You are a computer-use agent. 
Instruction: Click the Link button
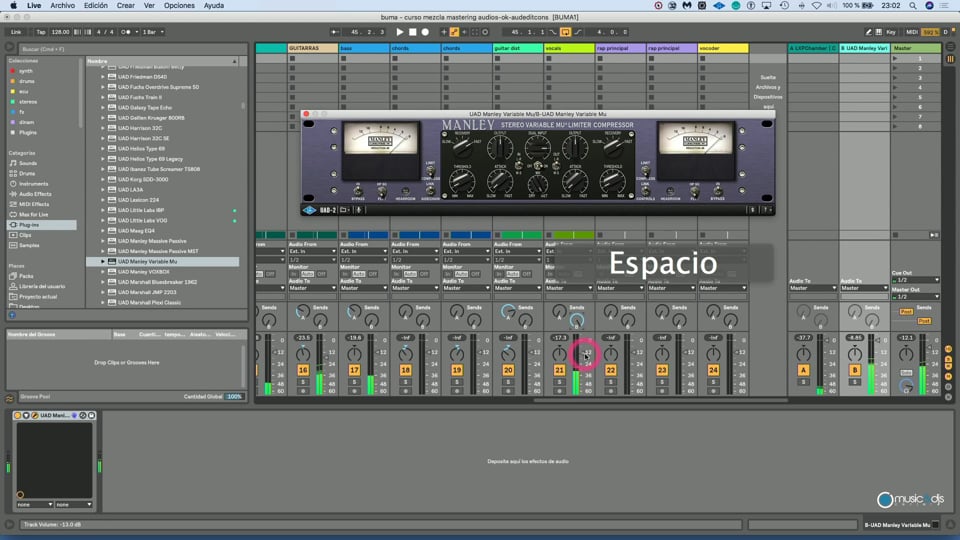click(16, 32)
